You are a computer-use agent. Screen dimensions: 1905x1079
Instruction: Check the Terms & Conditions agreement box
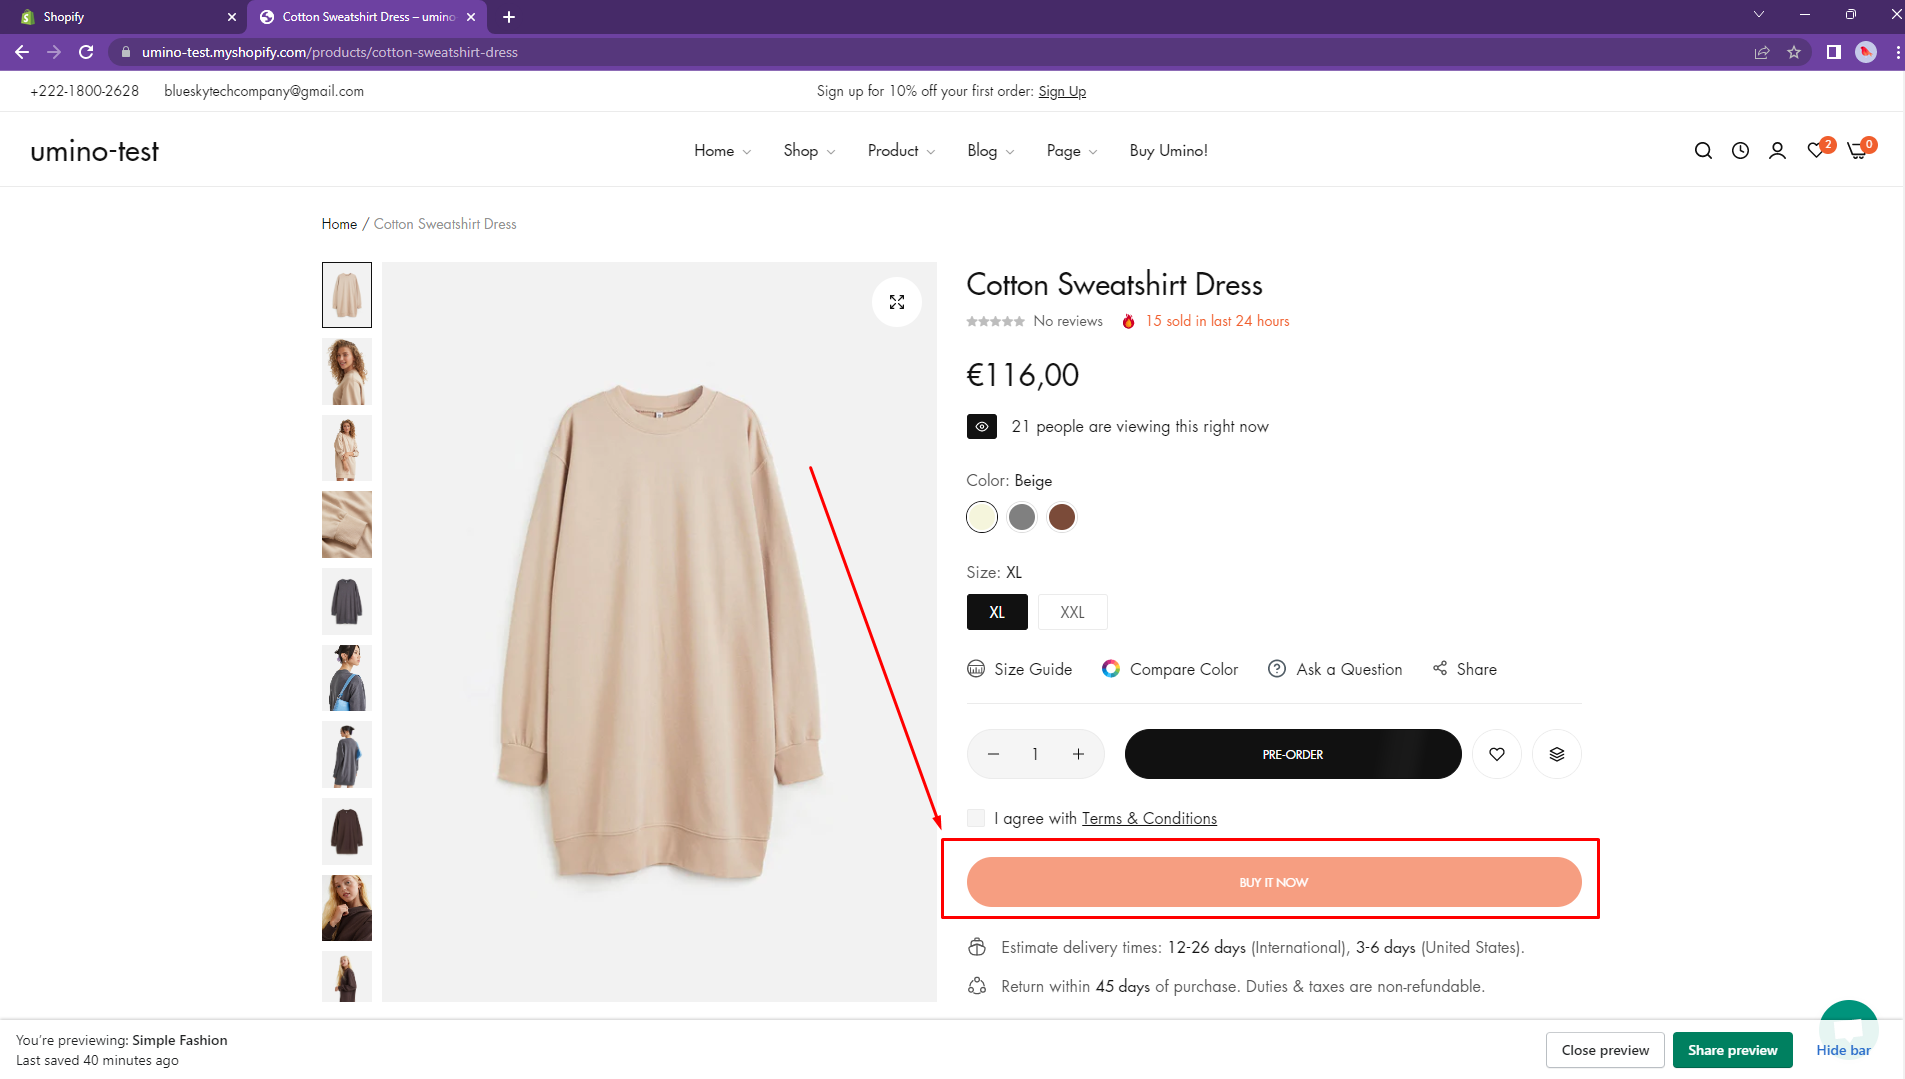point(976,818)
